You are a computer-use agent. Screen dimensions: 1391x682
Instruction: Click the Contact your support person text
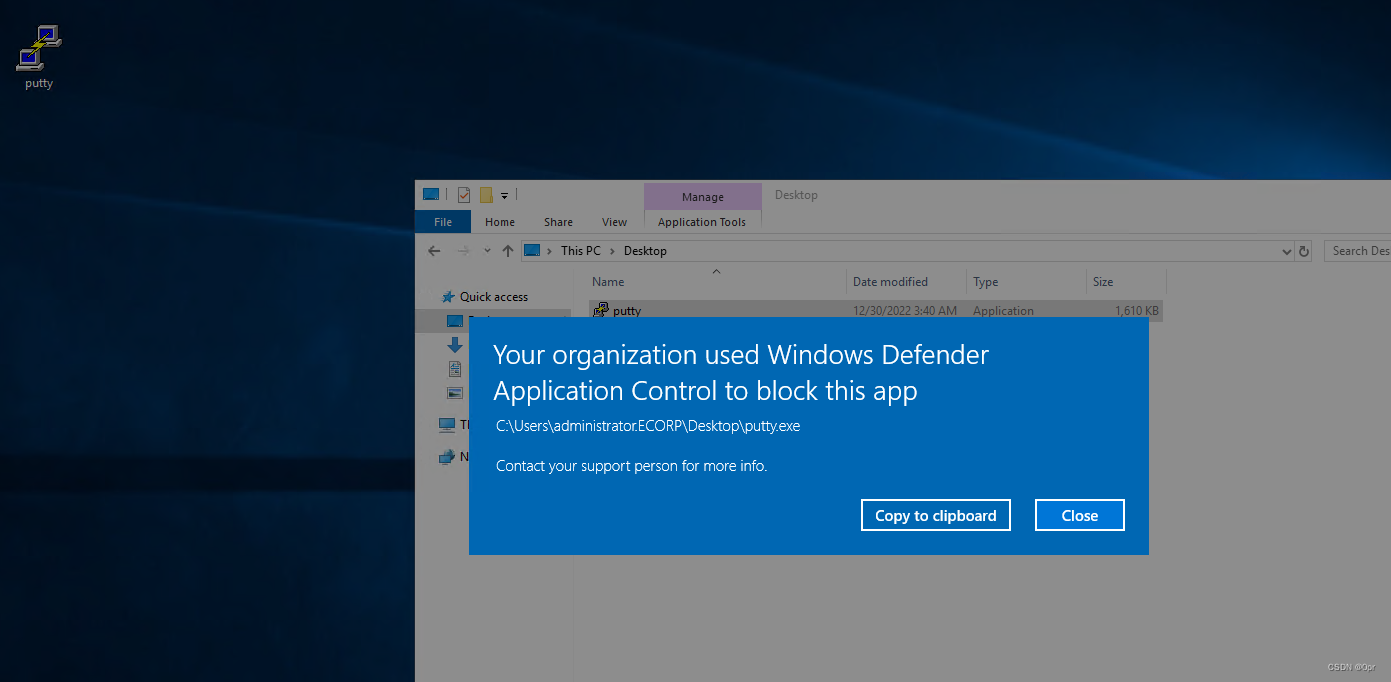coord(632,466)
